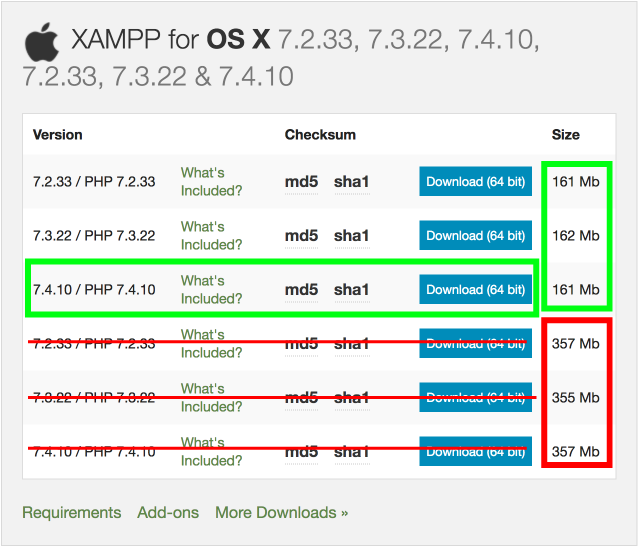Click the Apple logo icon
The width and height of the screenshot is (639, 546).
42,42
